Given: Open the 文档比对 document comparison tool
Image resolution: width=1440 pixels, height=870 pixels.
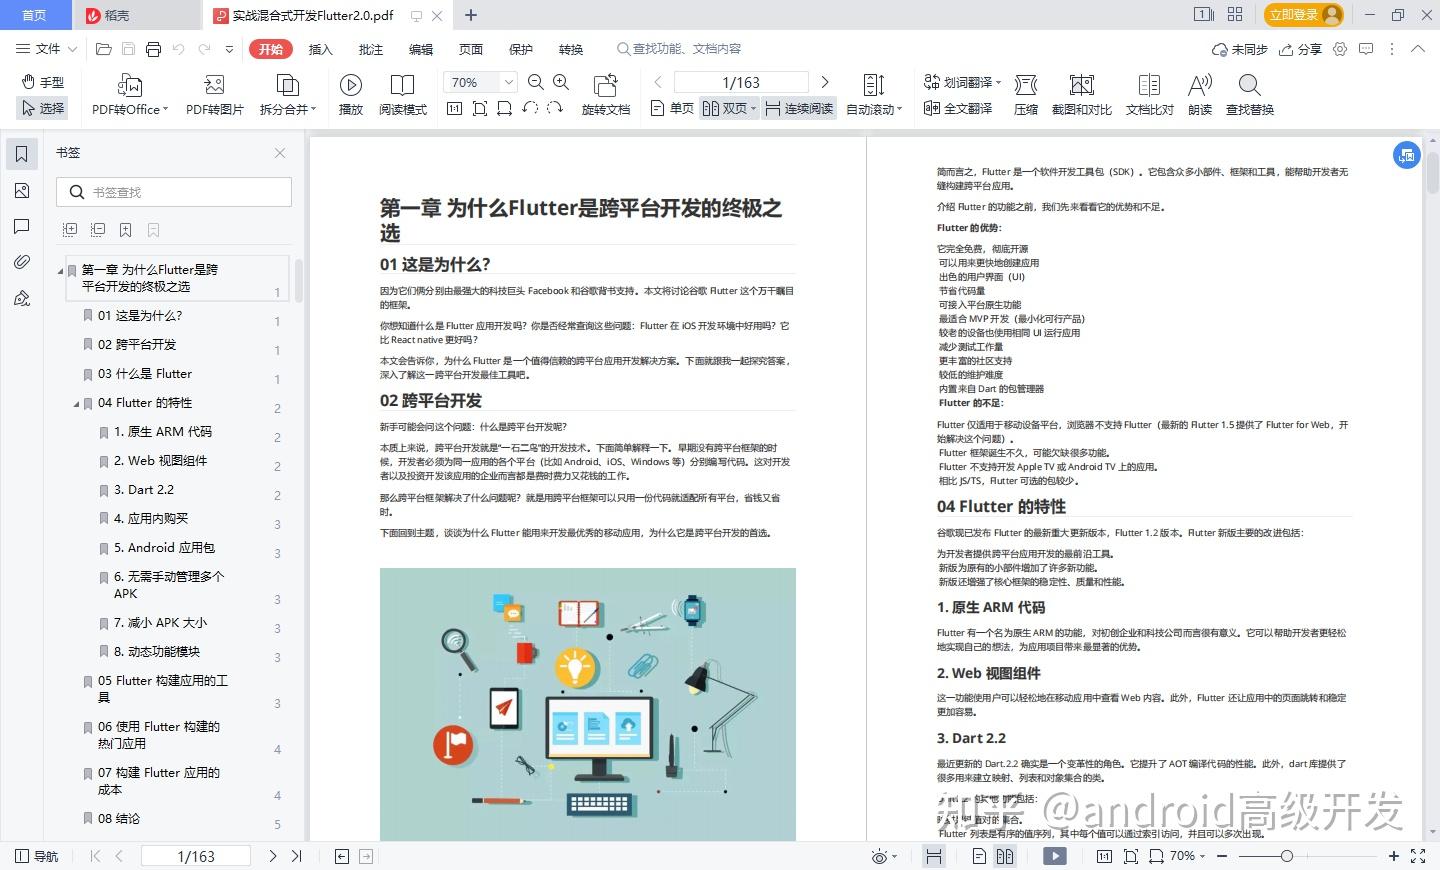Looking at the screenshot, I should coord(1148,95).
